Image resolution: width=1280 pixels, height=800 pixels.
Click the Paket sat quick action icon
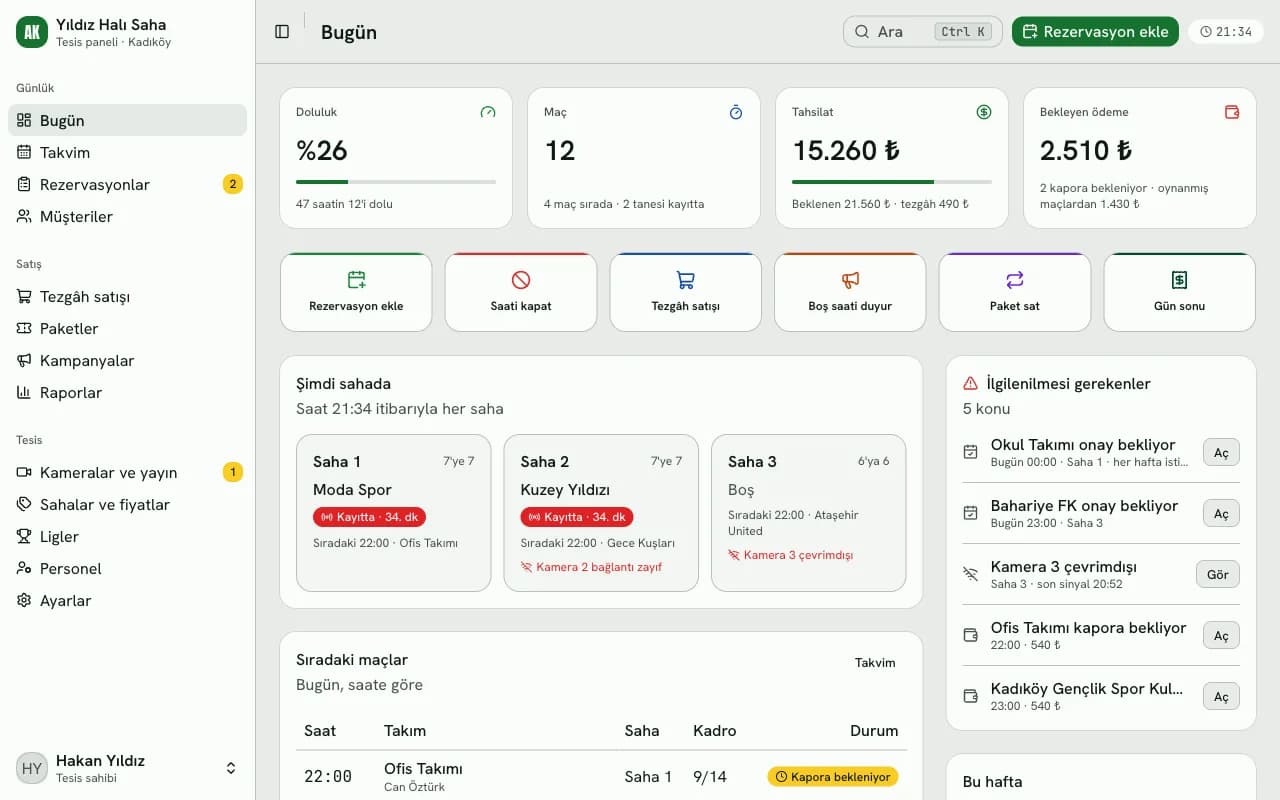click(x=1015, y=280)
